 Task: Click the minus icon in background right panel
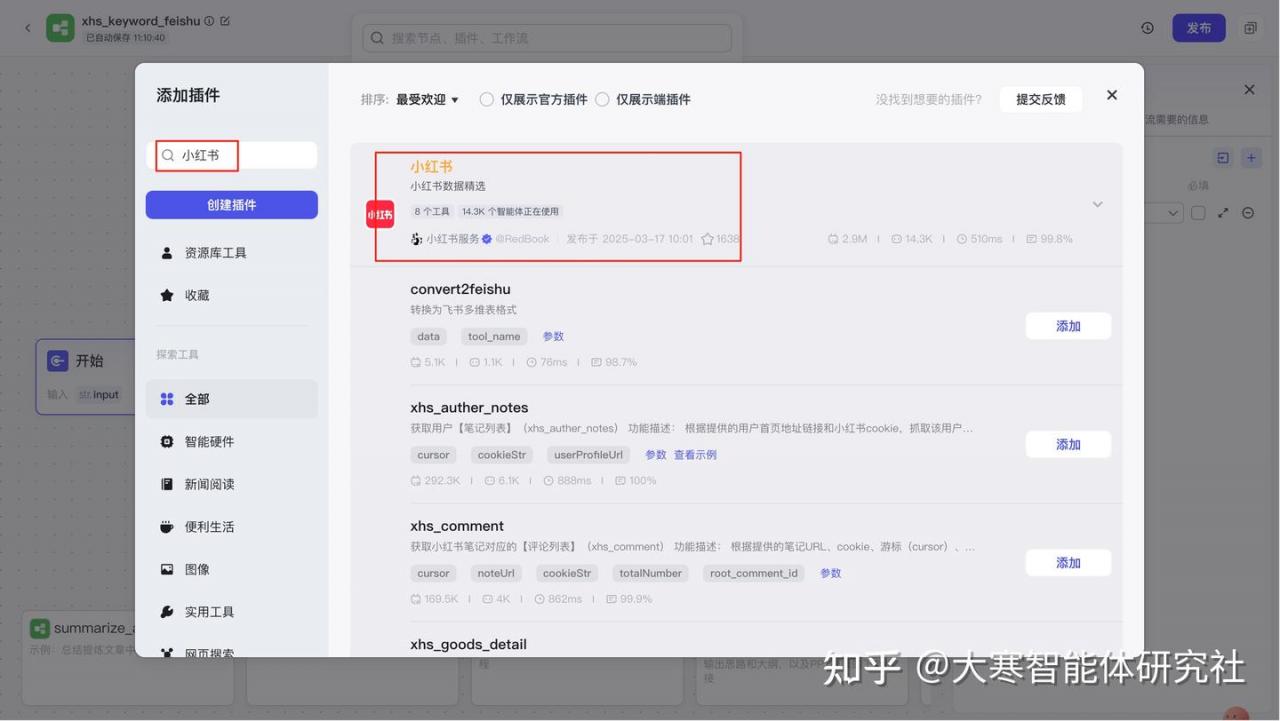pyautogui.click(x=1248, y=213)
